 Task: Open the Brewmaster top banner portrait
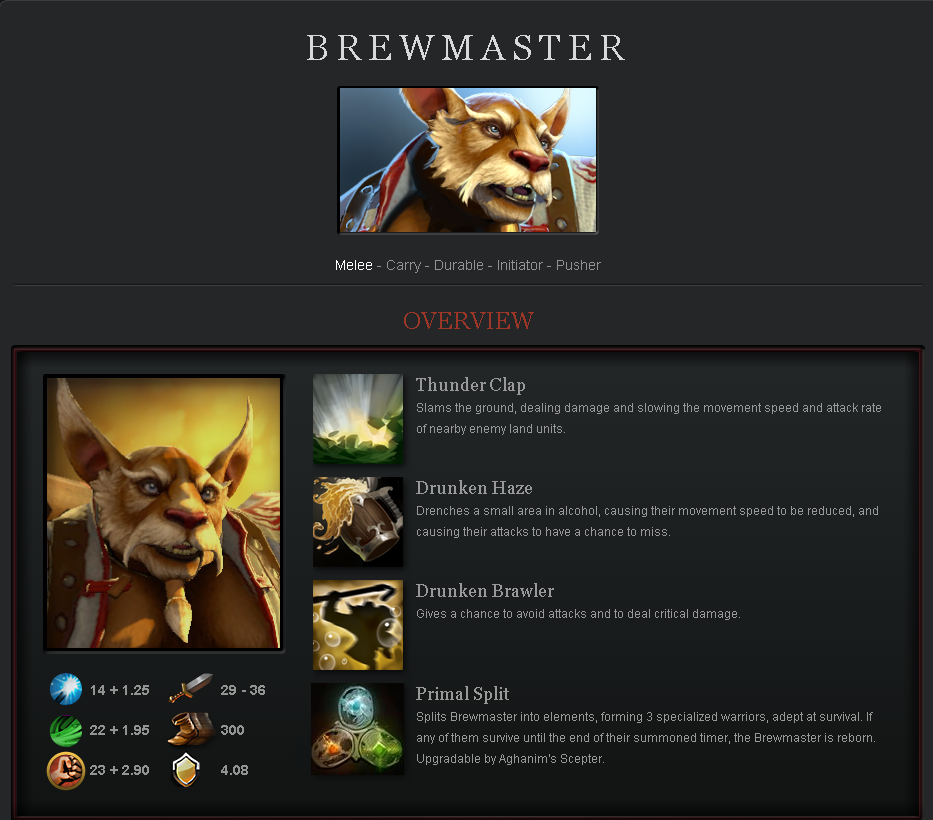point(468,160)
